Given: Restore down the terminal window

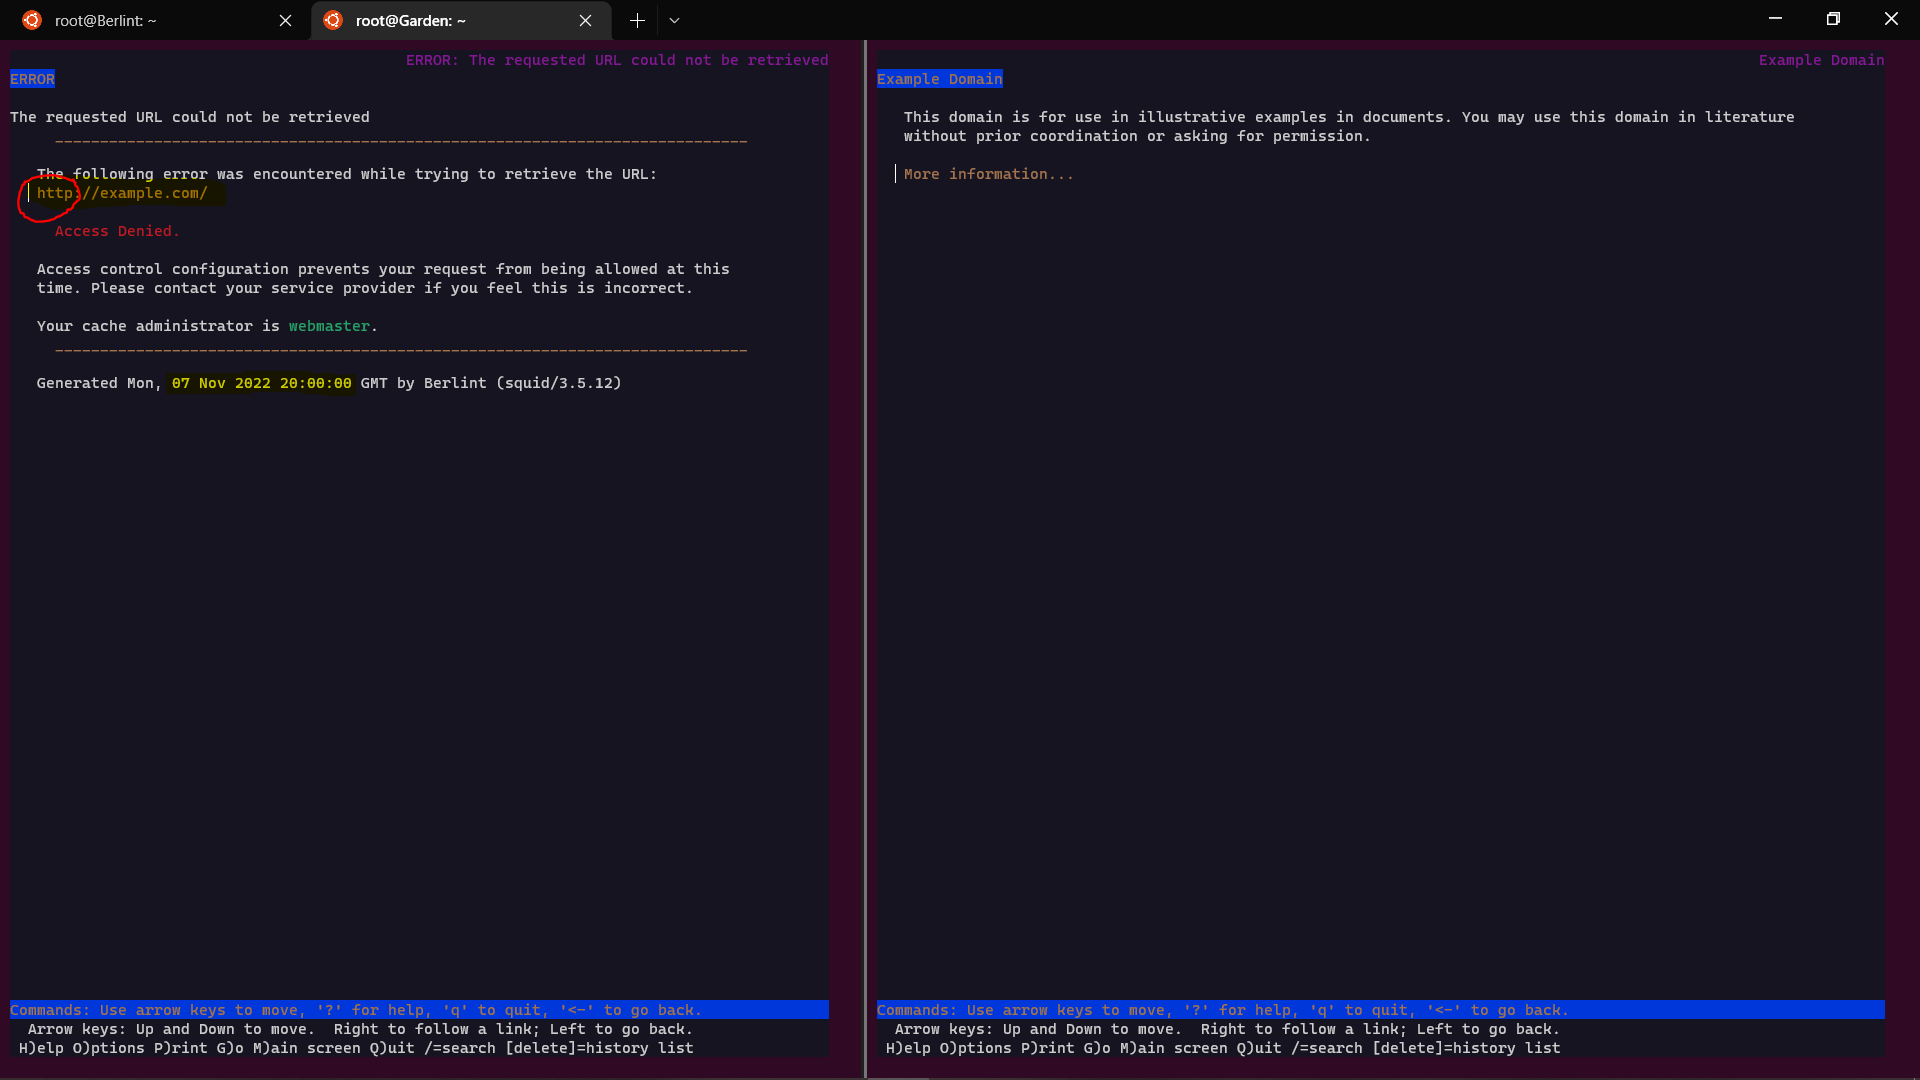Looking at the screenshot, I should click(x=1833, y=19).
